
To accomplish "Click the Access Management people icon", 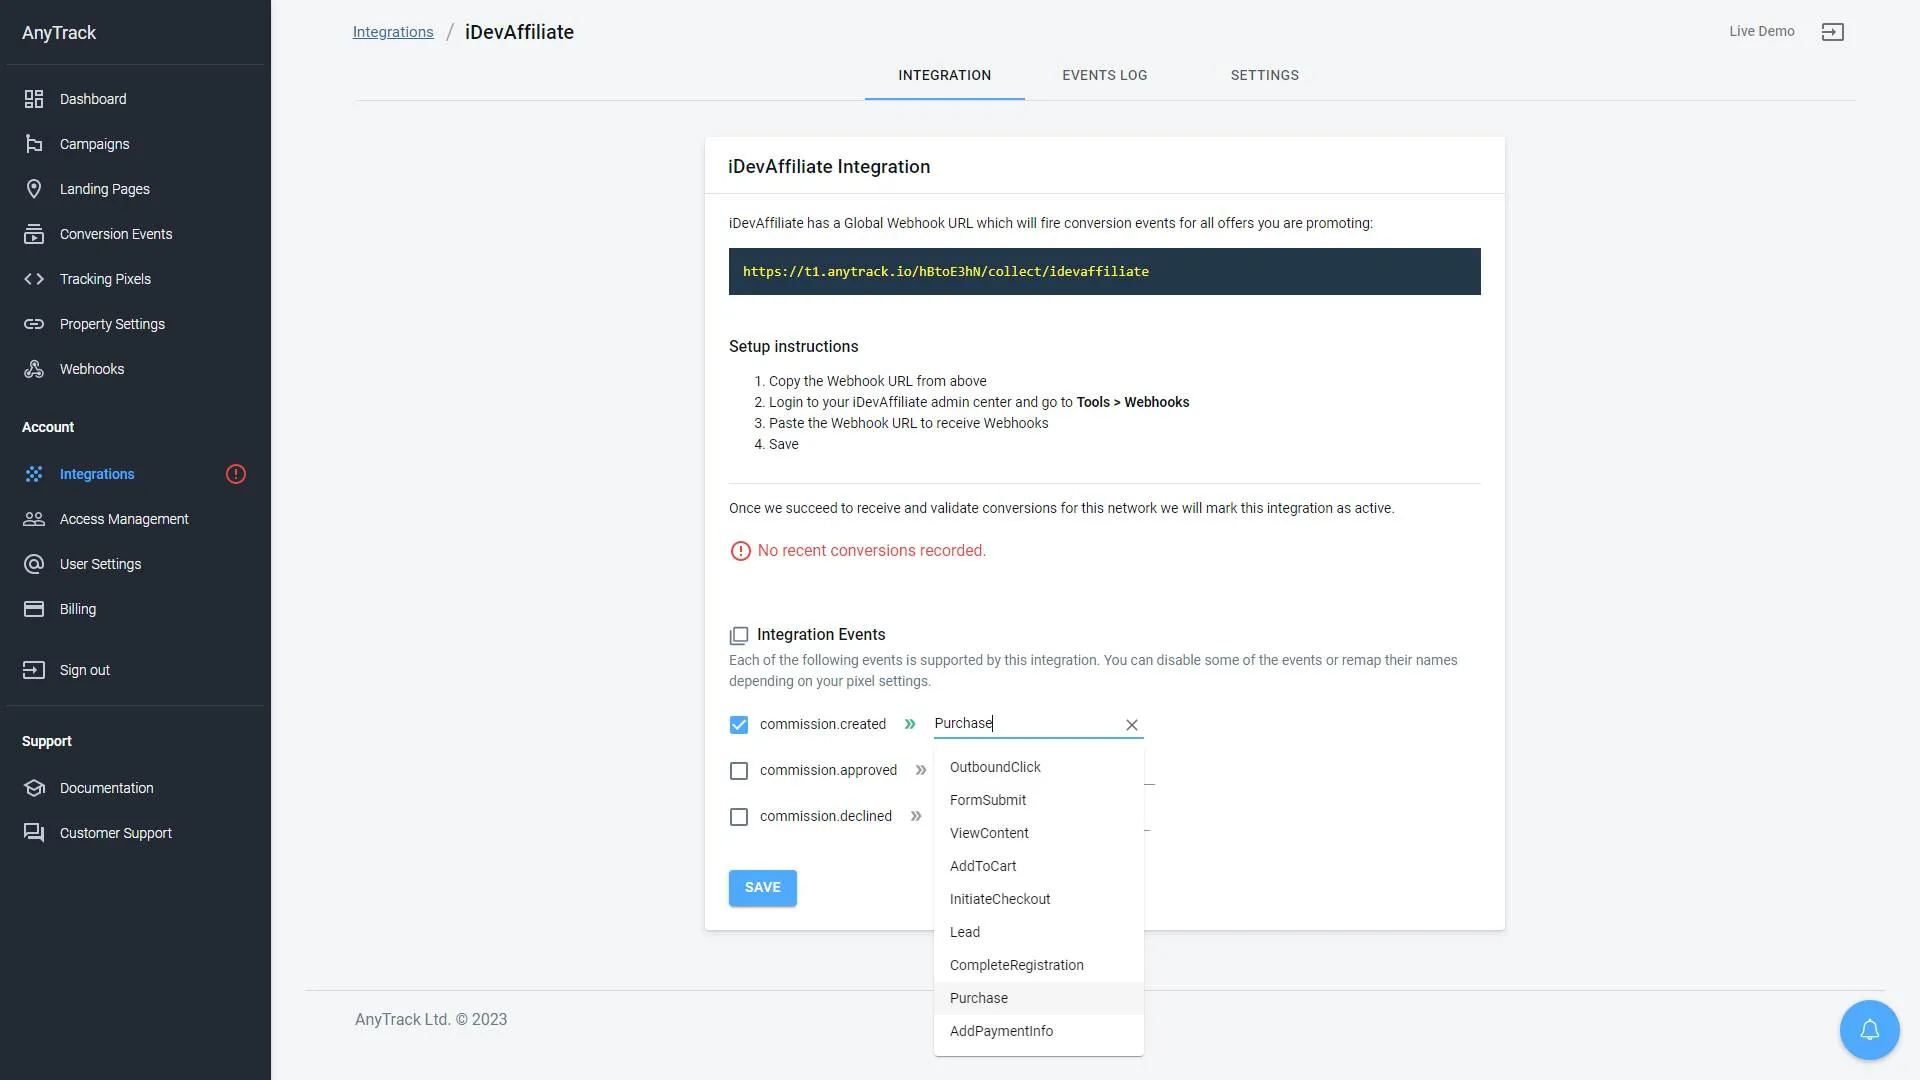I will (x=34, y=519).
